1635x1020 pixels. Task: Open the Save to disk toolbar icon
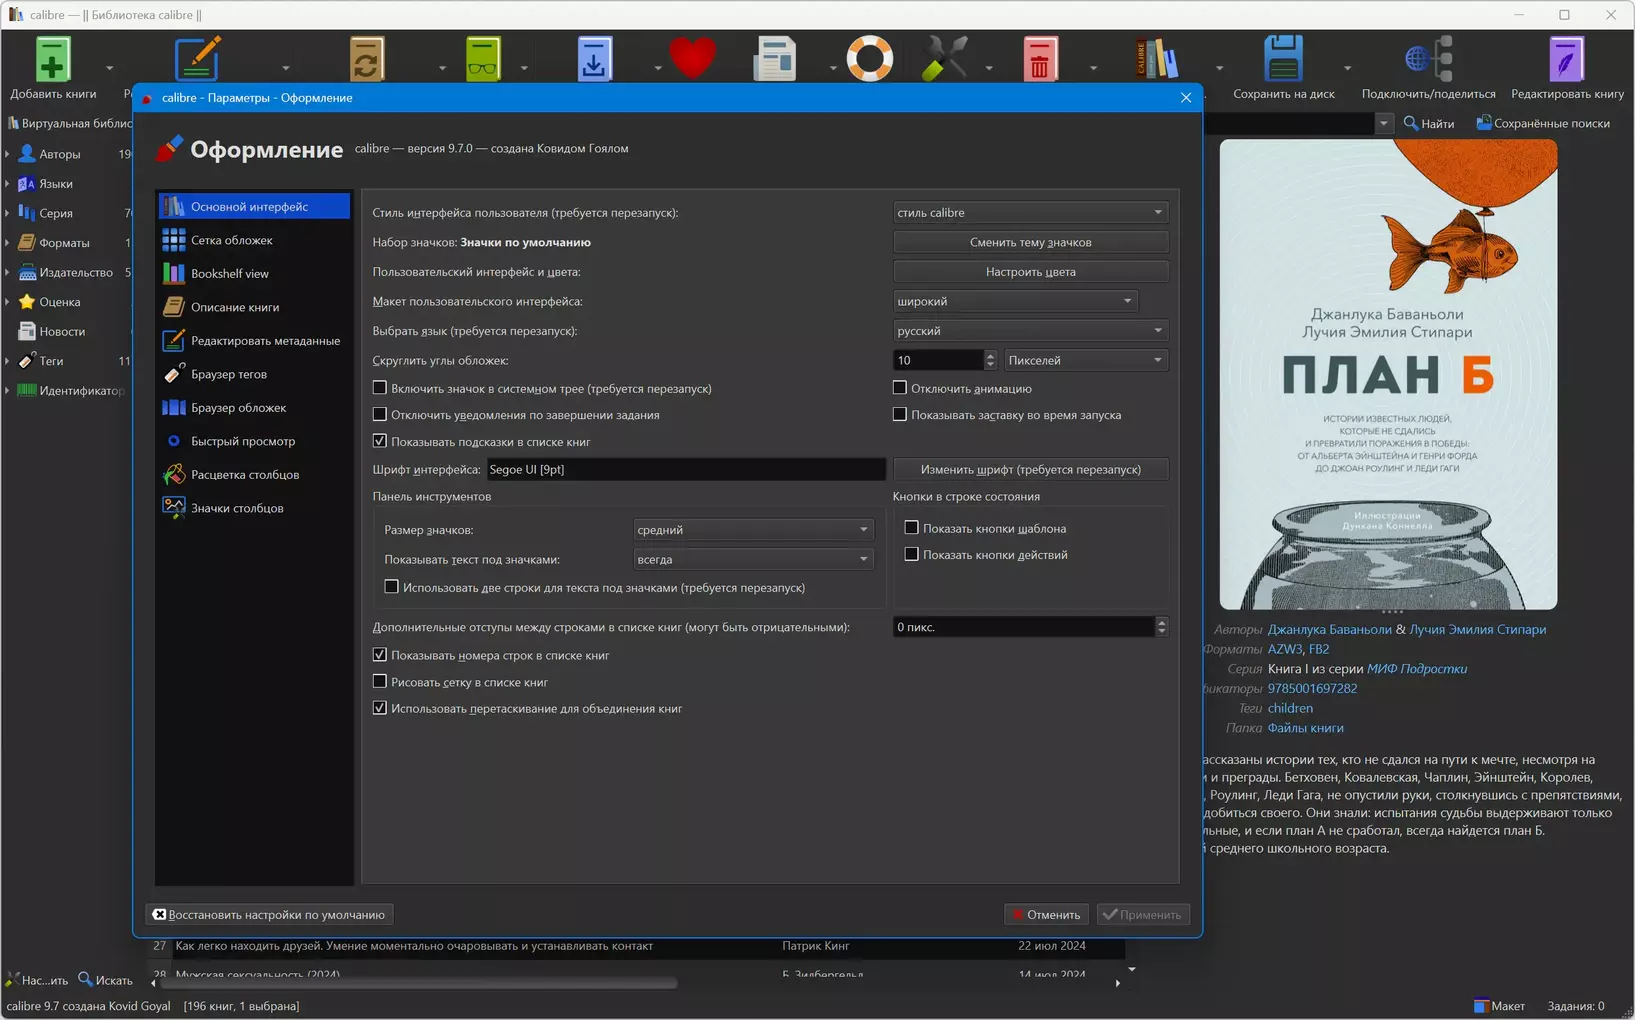pyautogui.click(x=1283, y=60)
